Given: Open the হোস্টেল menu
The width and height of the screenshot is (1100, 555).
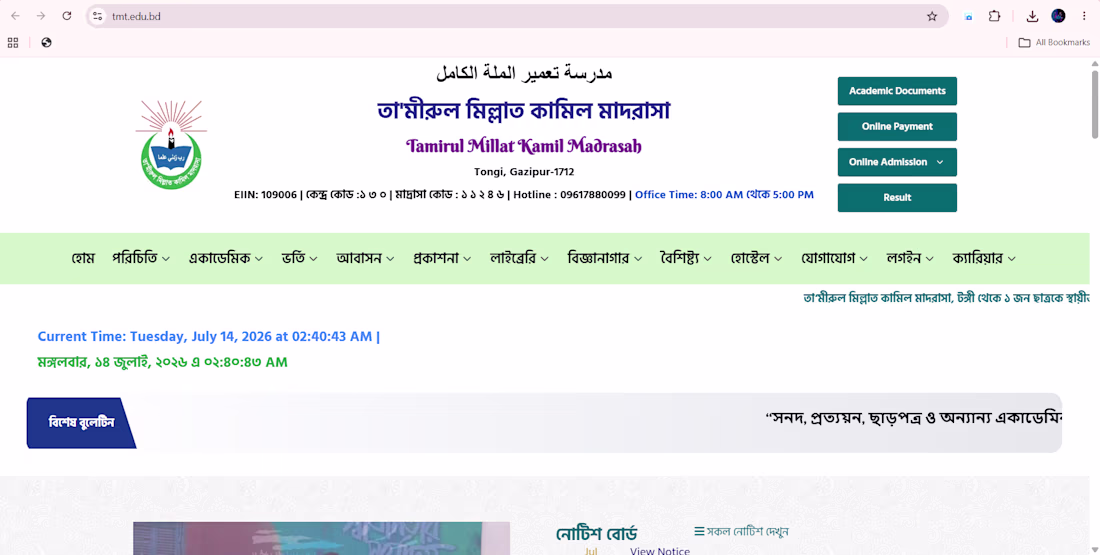Looking at the screenshot, I should (756, 258).
